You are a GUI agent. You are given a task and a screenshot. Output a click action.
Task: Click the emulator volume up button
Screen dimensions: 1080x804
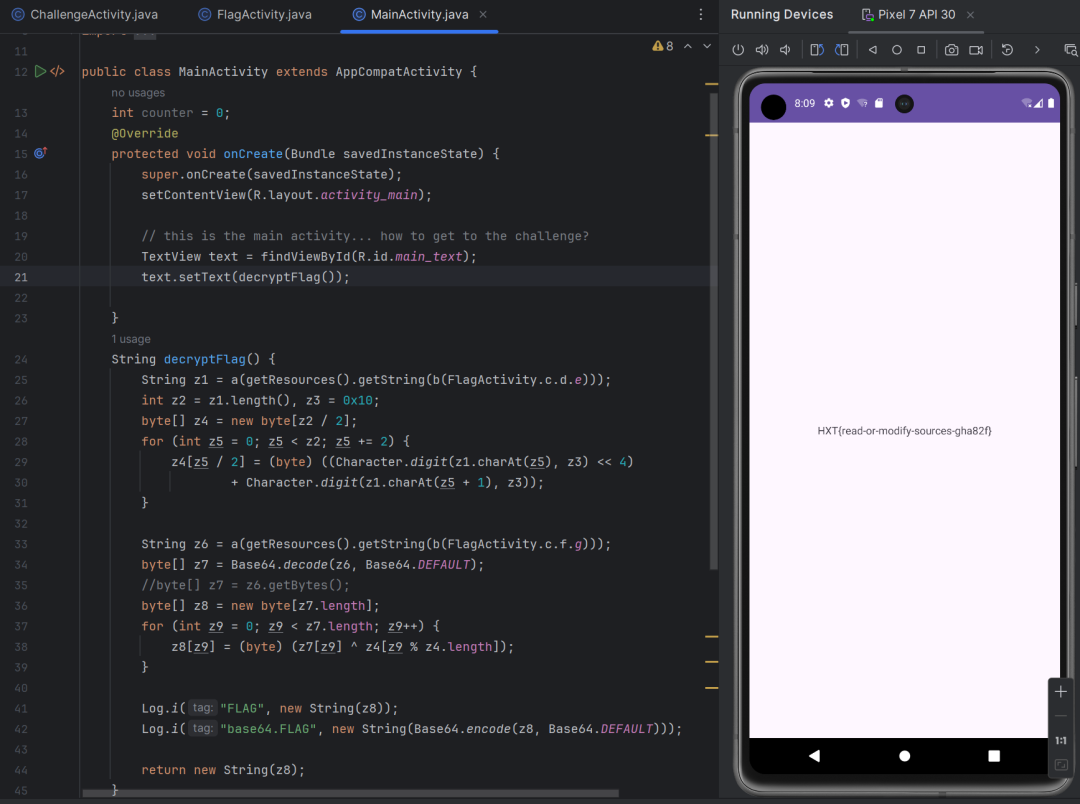click(762, 50)
